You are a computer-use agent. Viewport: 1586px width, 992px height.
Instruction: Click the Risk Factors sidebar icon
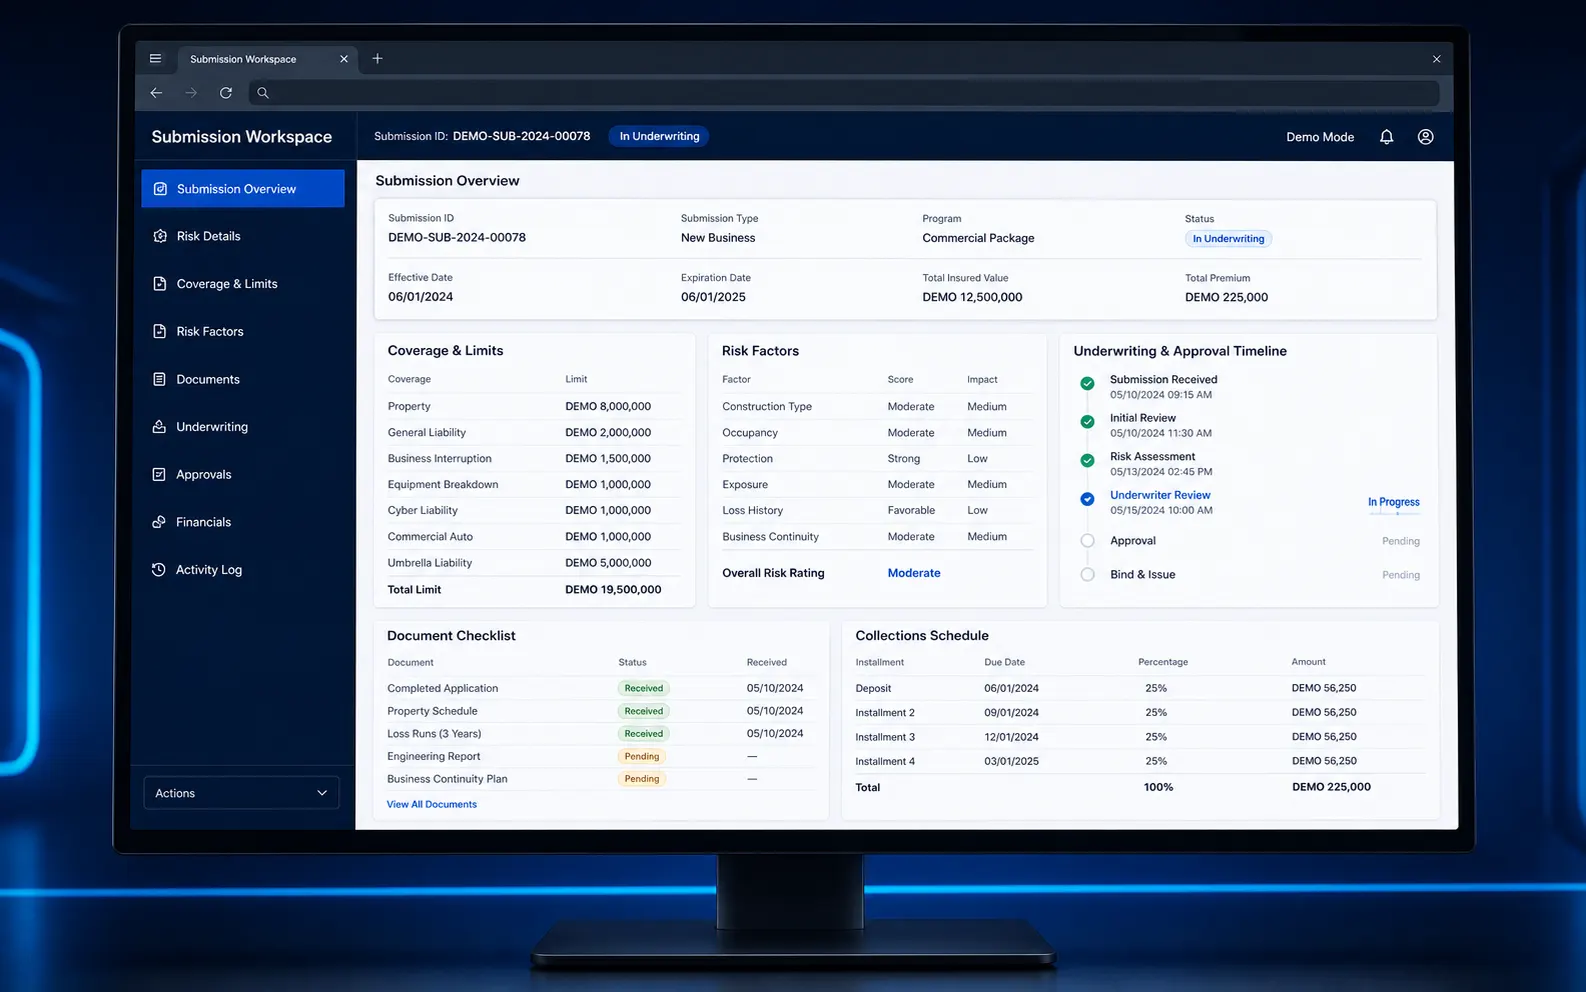click(160, 331)
